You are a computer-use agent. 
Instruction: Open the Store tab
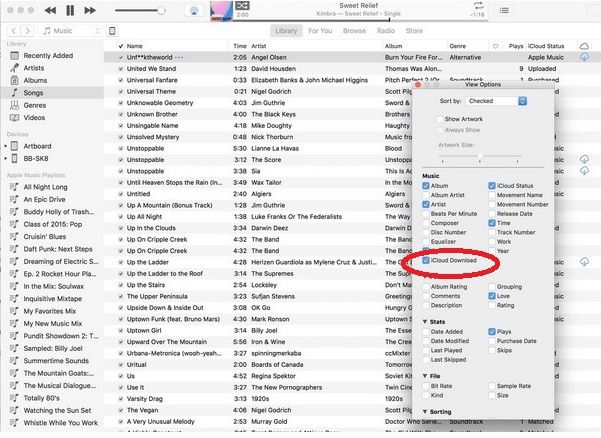pyautogui.click(x=414, y=31)
